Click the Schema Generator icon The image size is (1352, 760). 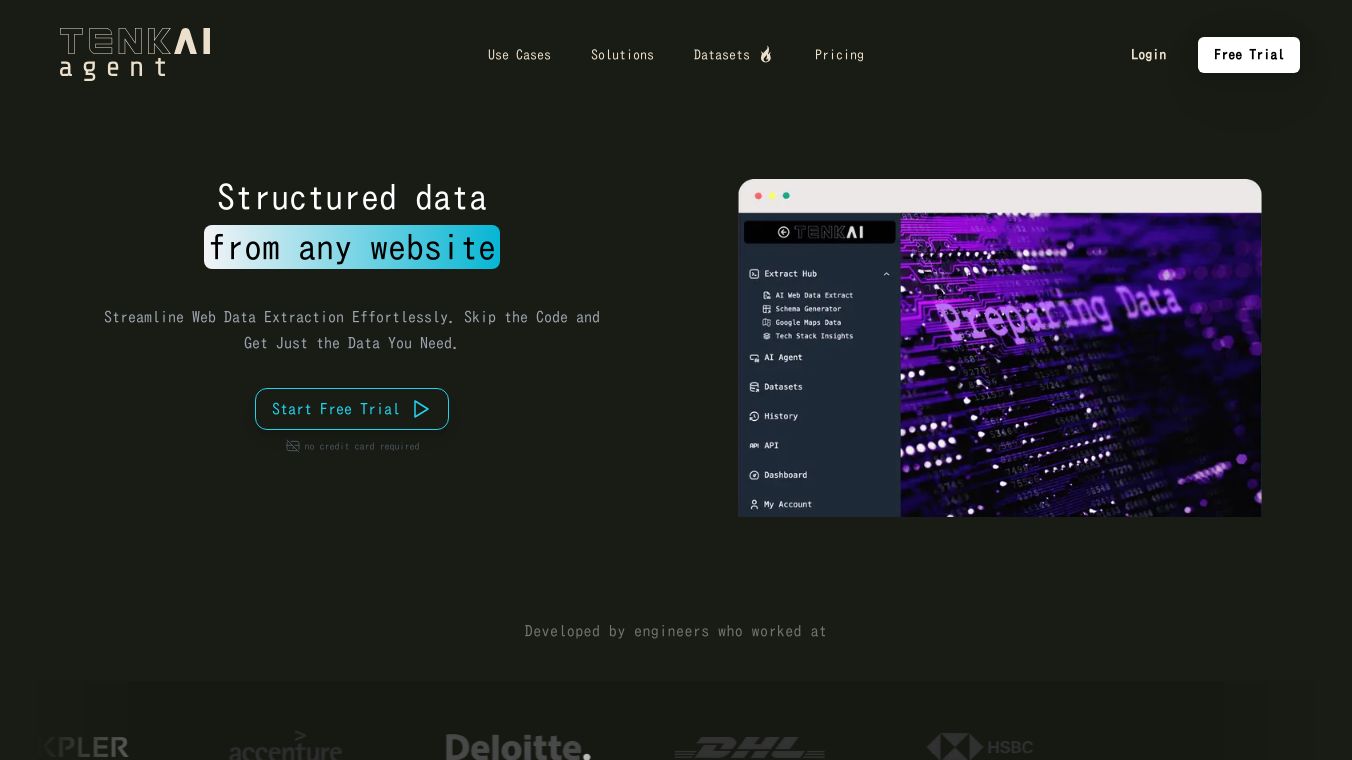(767, 309)
